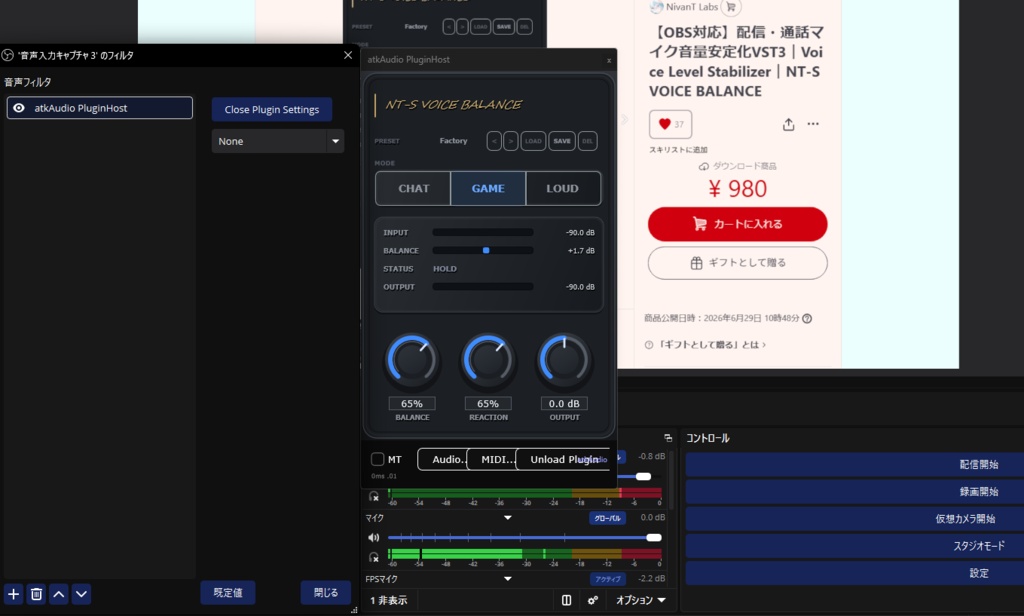Click the BALANCE meter indicator
Viewport: 1024px width, 616px height.
click(486, 250)
